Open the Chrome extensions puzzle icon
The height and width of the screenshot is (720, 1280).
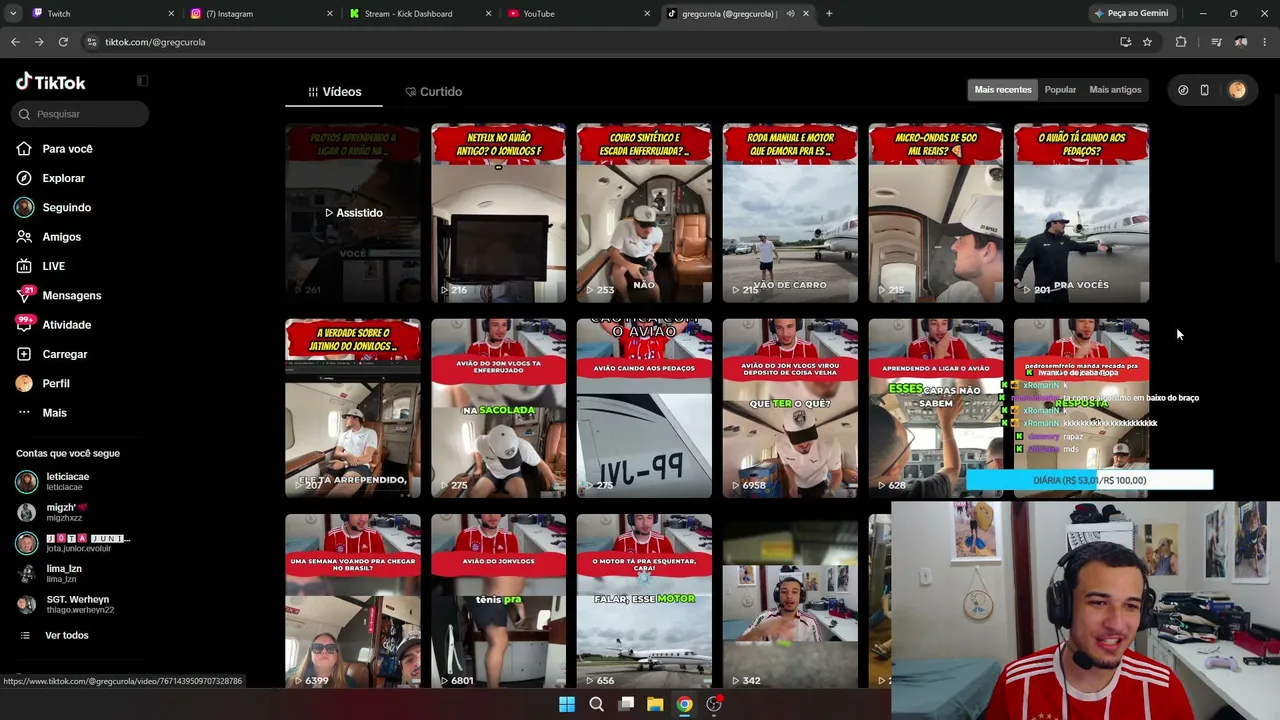[x=1181, y=42]
